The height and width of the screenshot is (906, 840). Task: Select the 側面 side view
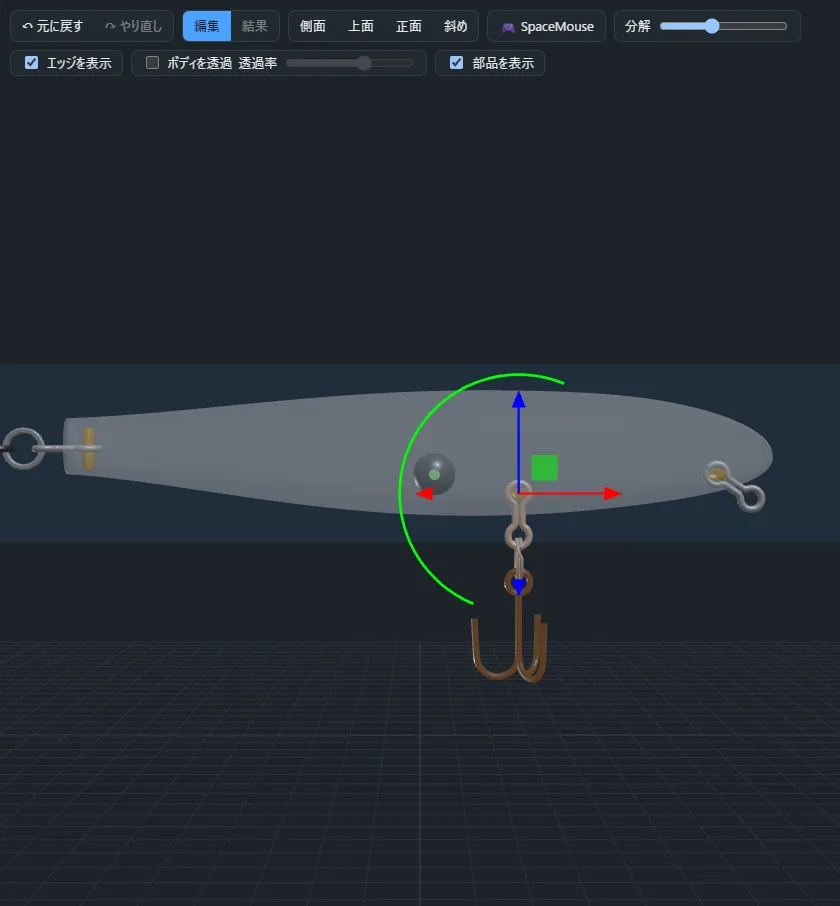(313, 26)
